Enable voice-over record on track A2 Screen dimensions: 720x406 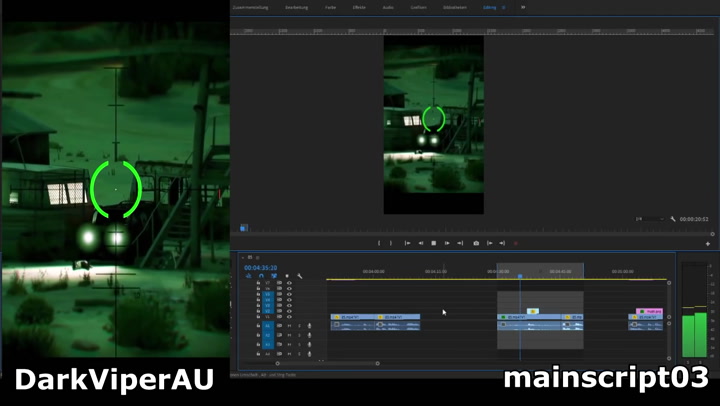[x=309, y=335]
